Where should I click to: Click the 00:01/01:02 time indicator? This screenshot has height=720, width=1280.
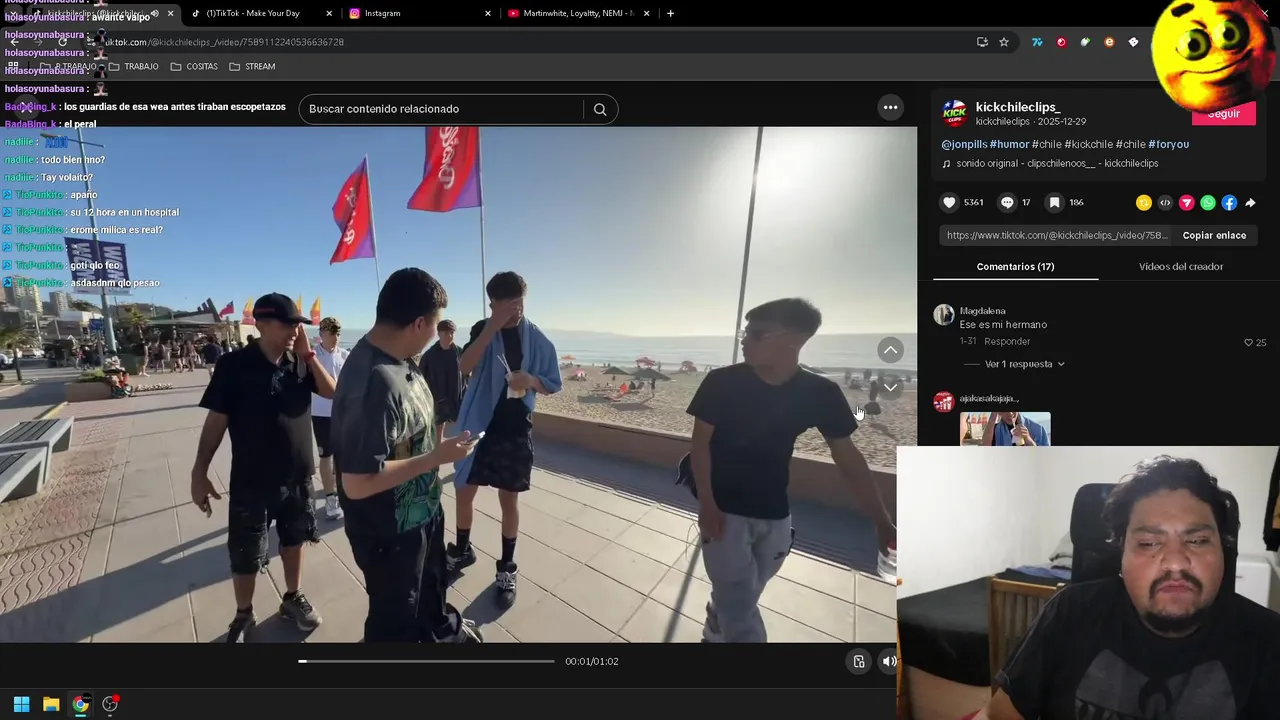pyautogui.click(x=591, y=662)
